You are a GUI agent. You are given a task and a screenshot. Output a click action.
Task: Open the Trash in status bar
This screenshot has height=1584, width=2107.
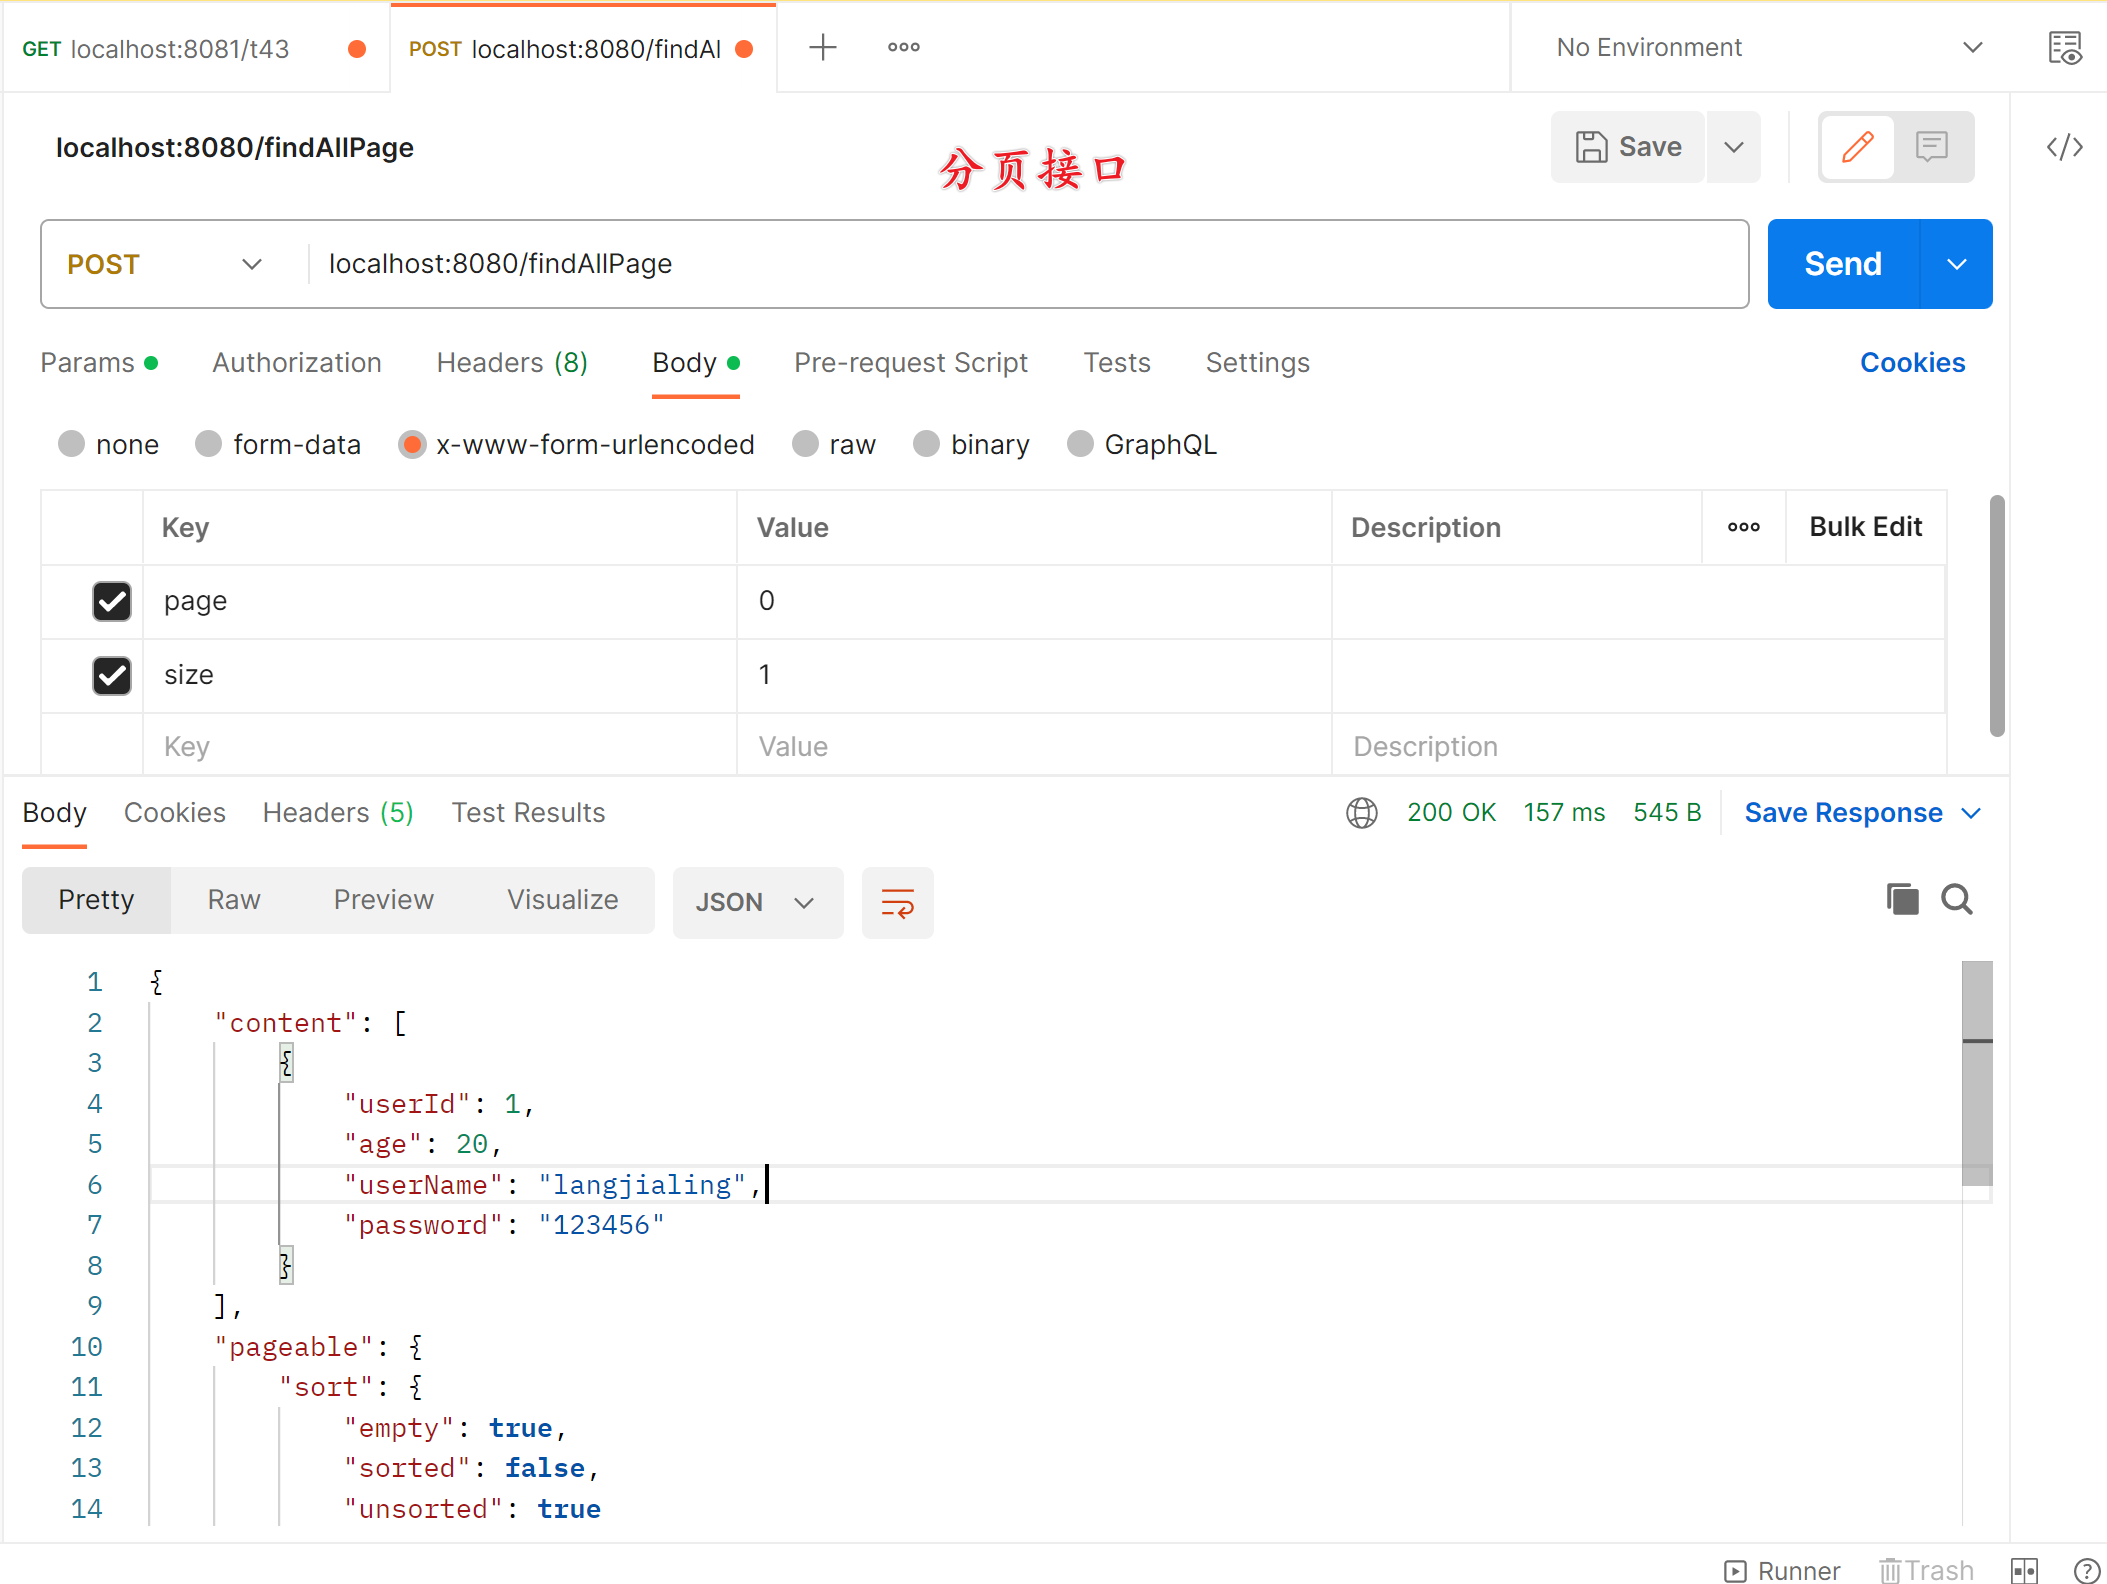[1926, 1570]
